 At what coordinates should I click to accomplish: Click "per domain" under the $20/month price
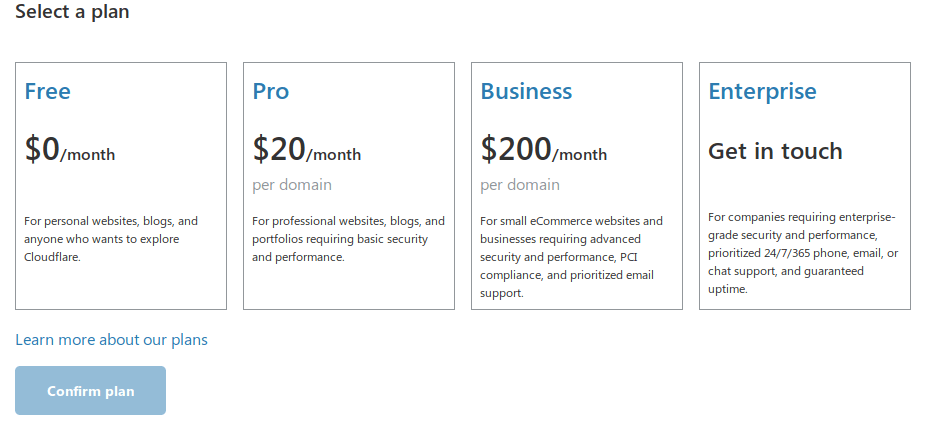(x=292, y=185)
